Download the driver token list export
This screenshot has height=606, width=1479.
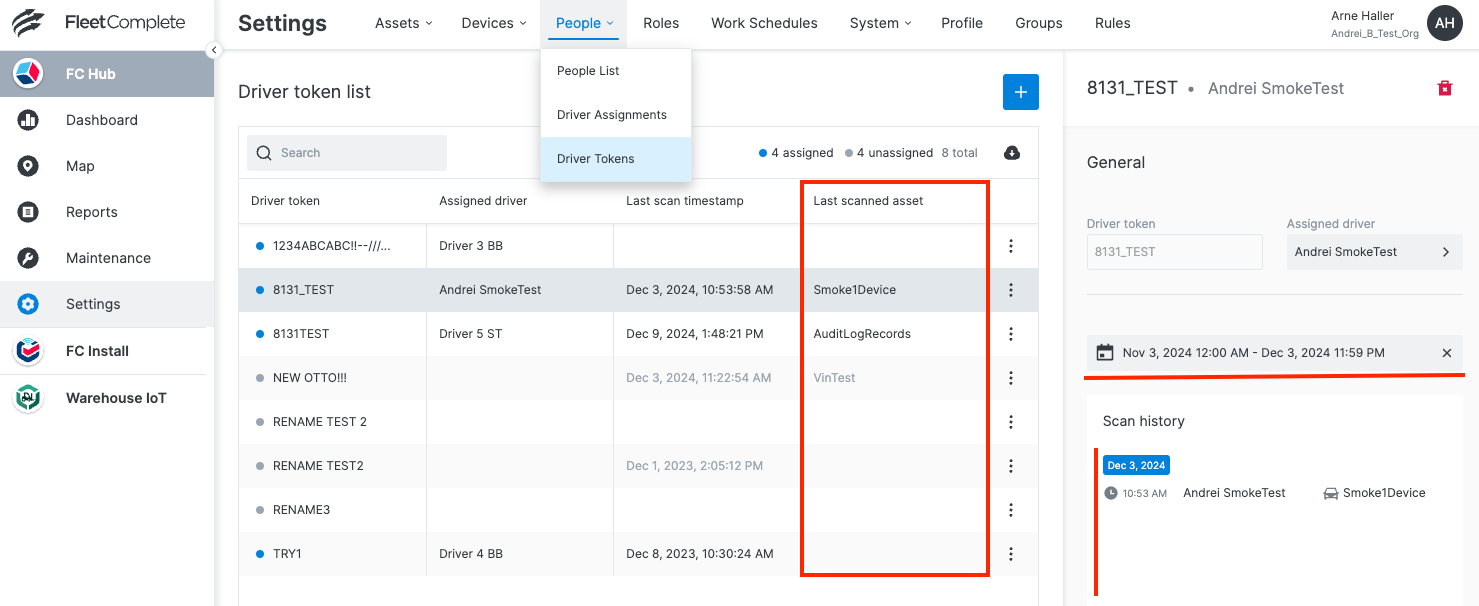click(1012, 152)
